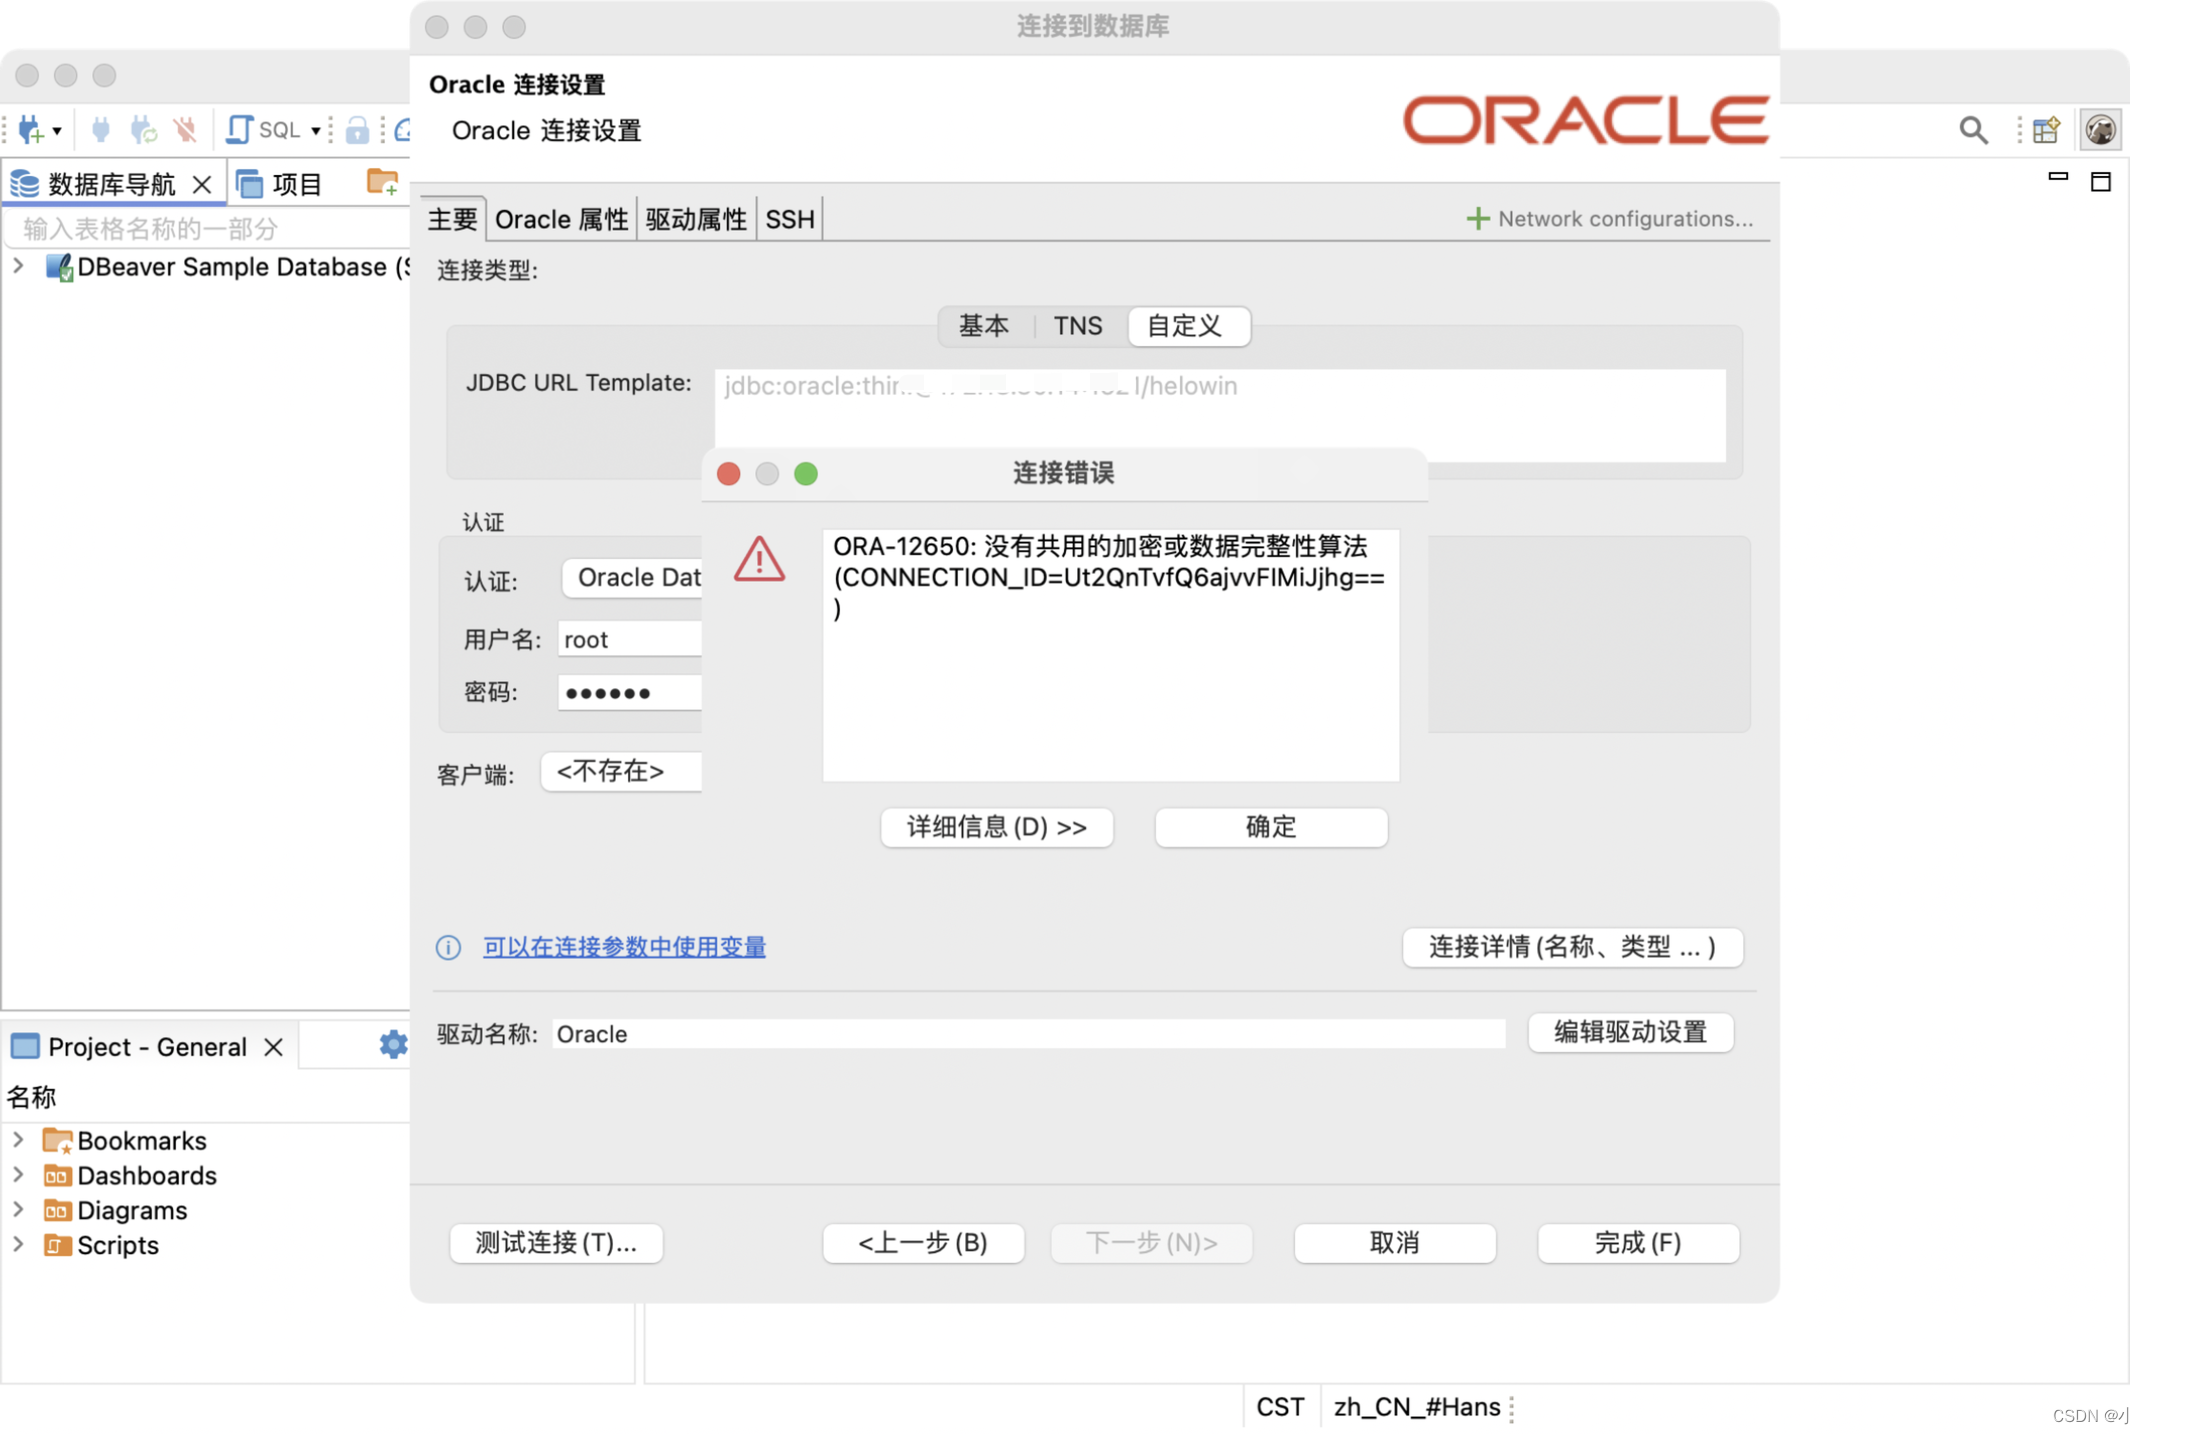Click the search magnifier in main toolbar
Image resolution: width=2204 pixels, height=1434 pixels.
click(1973, 130)
